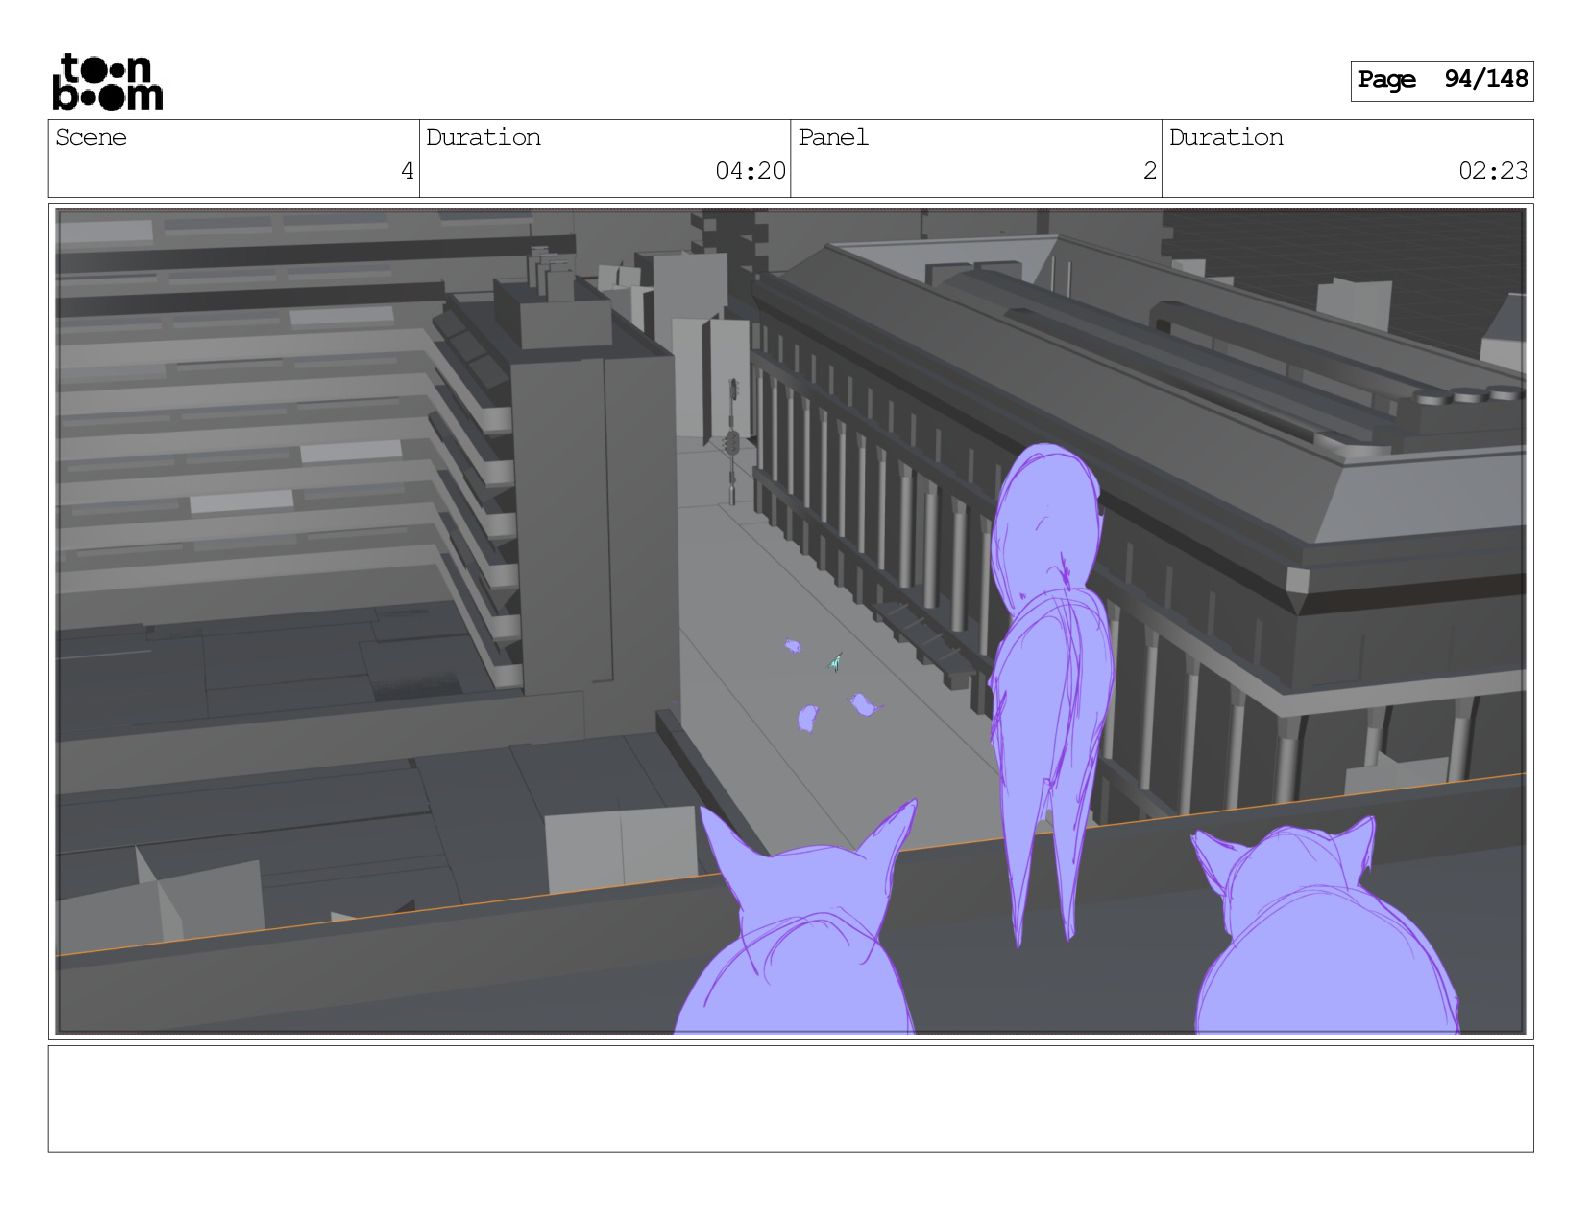1584x1224 pixels.
Task: Click the right purple cat silhouette
Action: click(1326, 926)
